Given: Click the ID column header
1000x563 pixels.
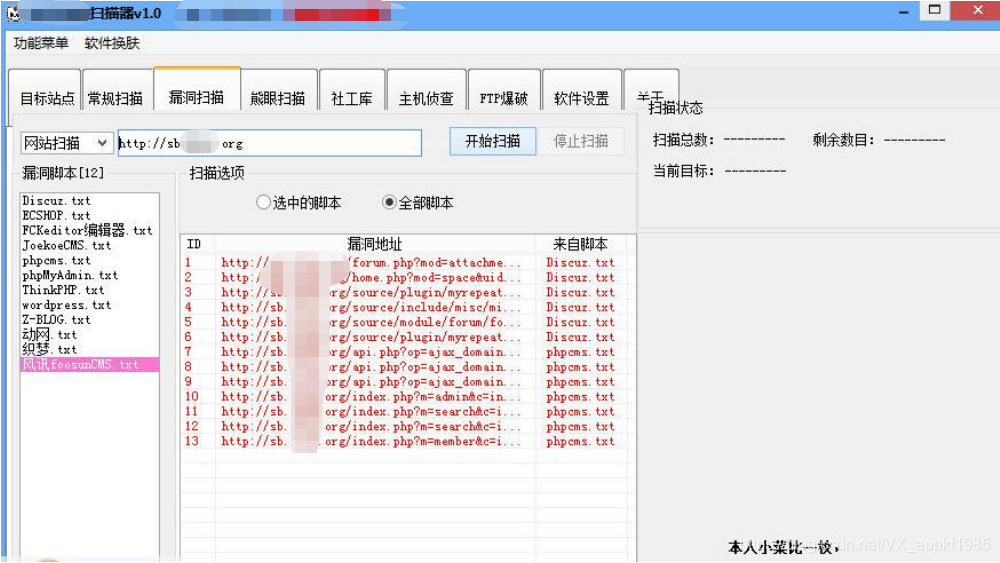Looking at the screenshot, I should click(198, 244).
